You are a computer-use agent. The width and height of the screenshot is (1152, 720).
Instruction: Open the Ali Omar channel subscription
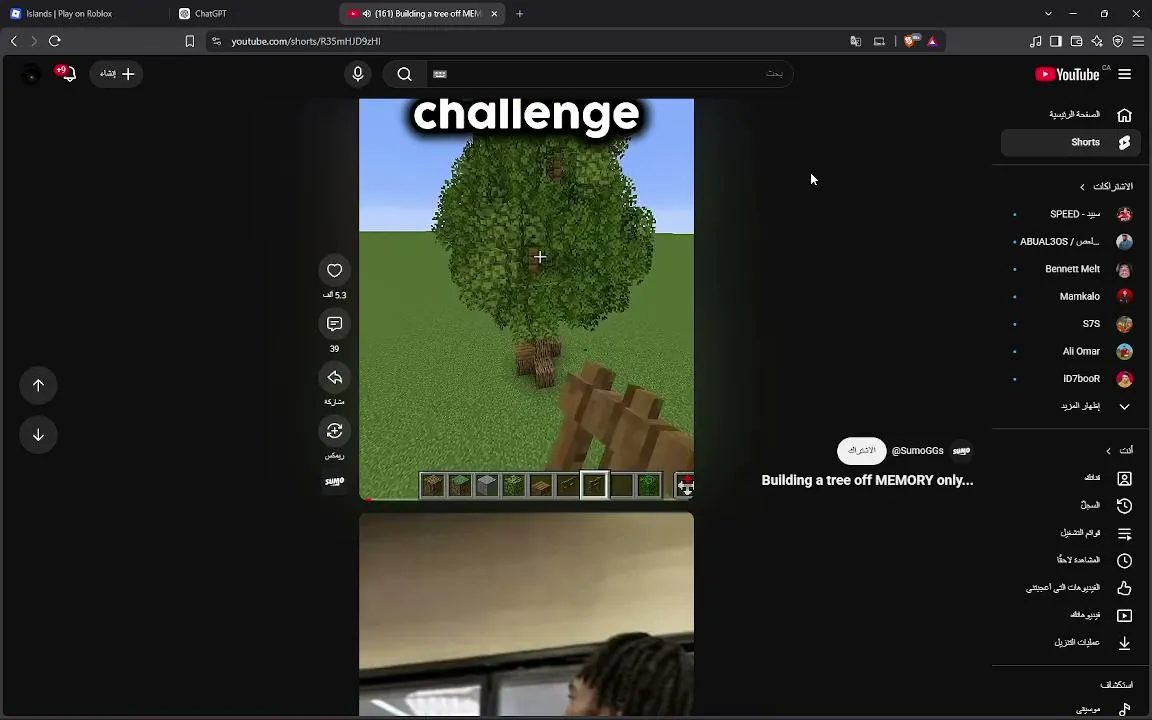[1071, 352]
